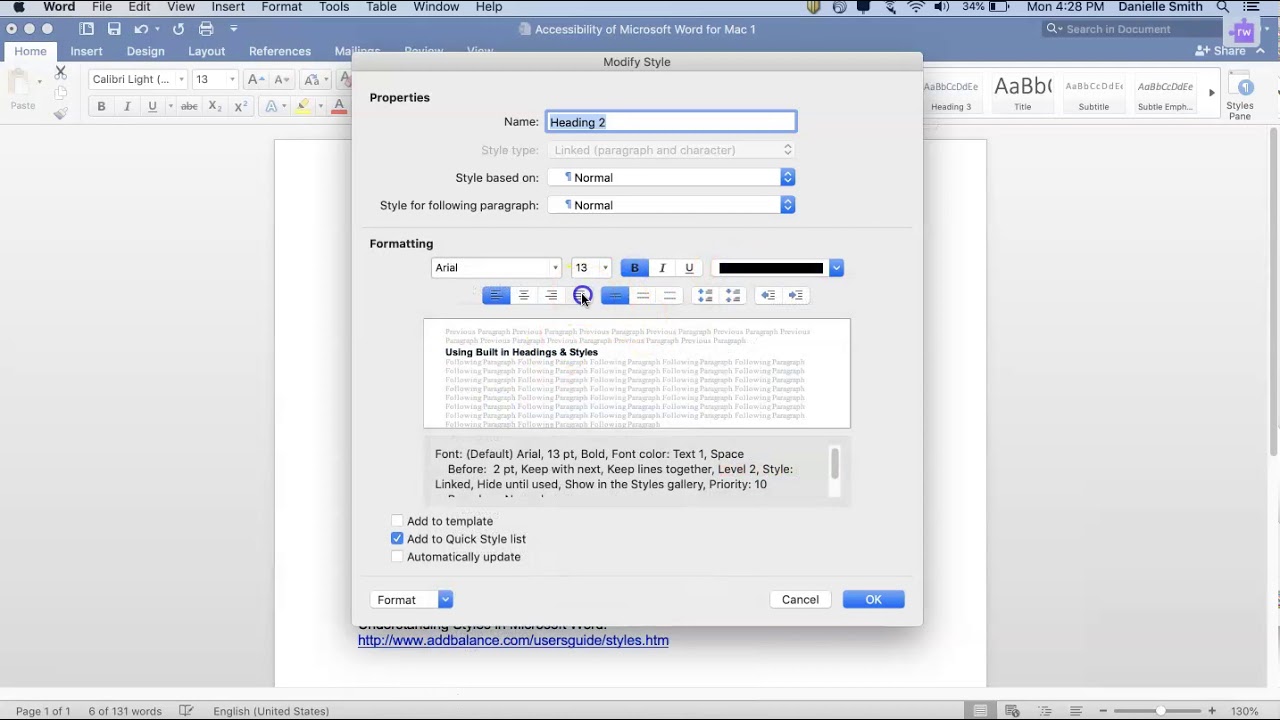This screenshot has height=720, width=1280.
Task: Click the Print icon in title bar
Action: tap(206, 29)
